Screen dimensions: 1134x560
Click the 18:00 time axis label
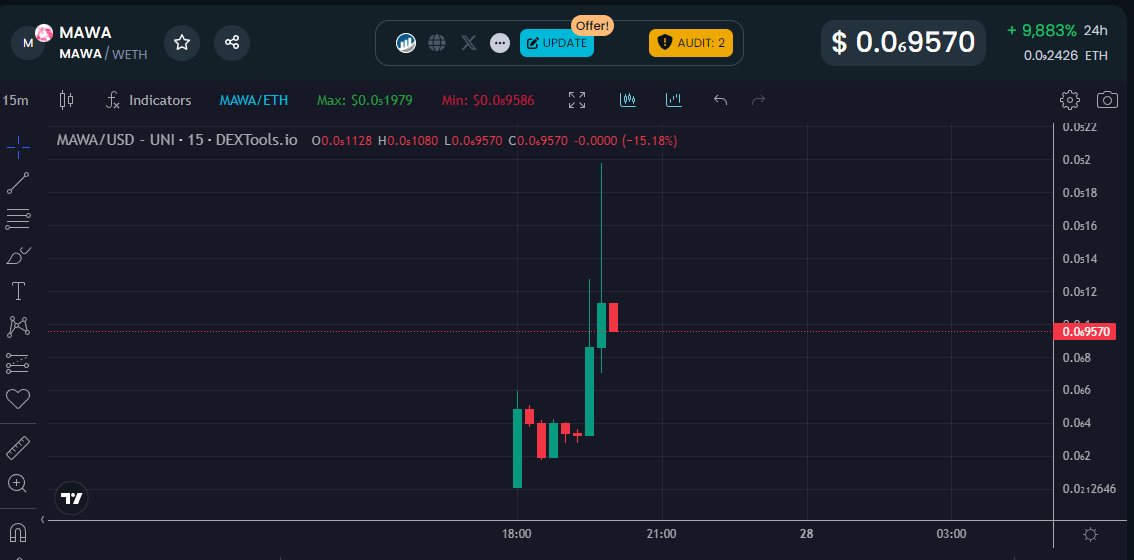(x=516, y=534)
